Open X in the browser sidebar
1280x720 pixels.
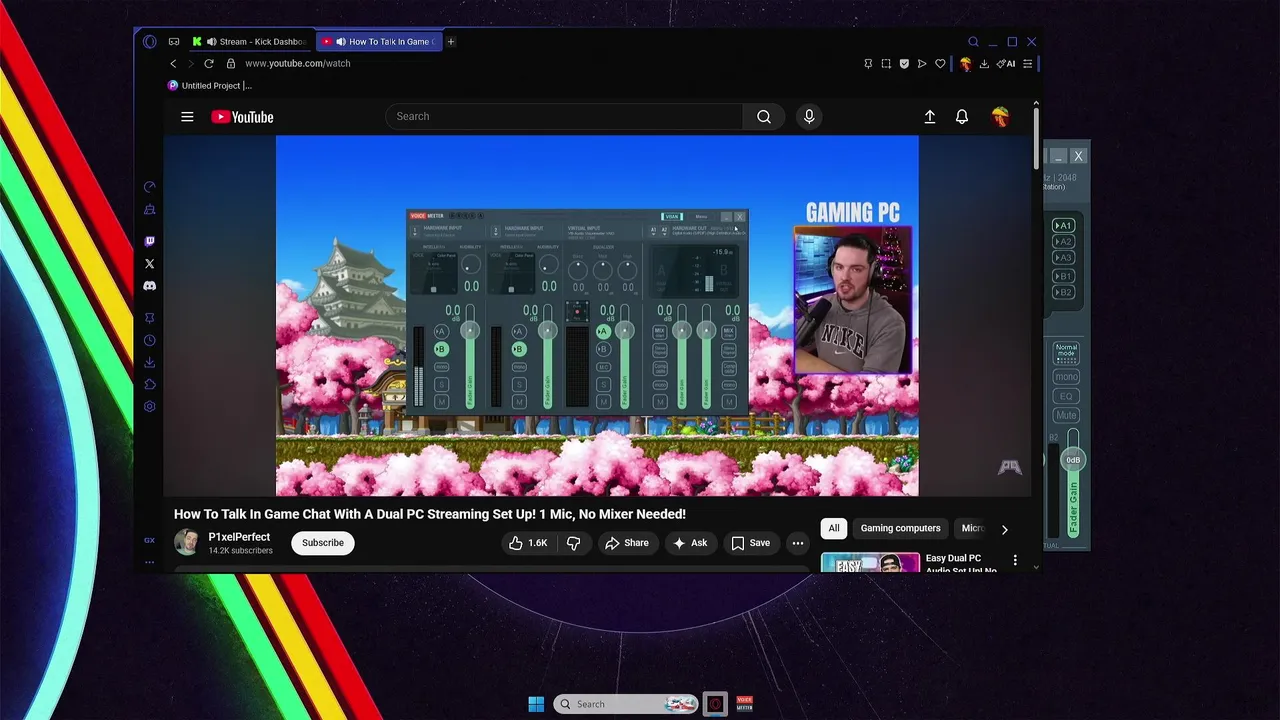(150, 264)
